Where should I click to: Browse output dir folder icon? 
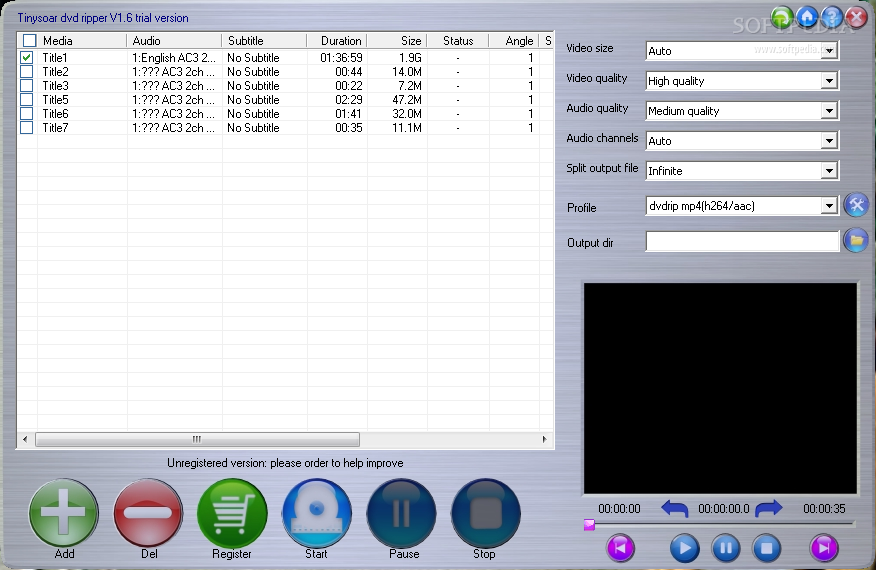(x=856, y=241)
